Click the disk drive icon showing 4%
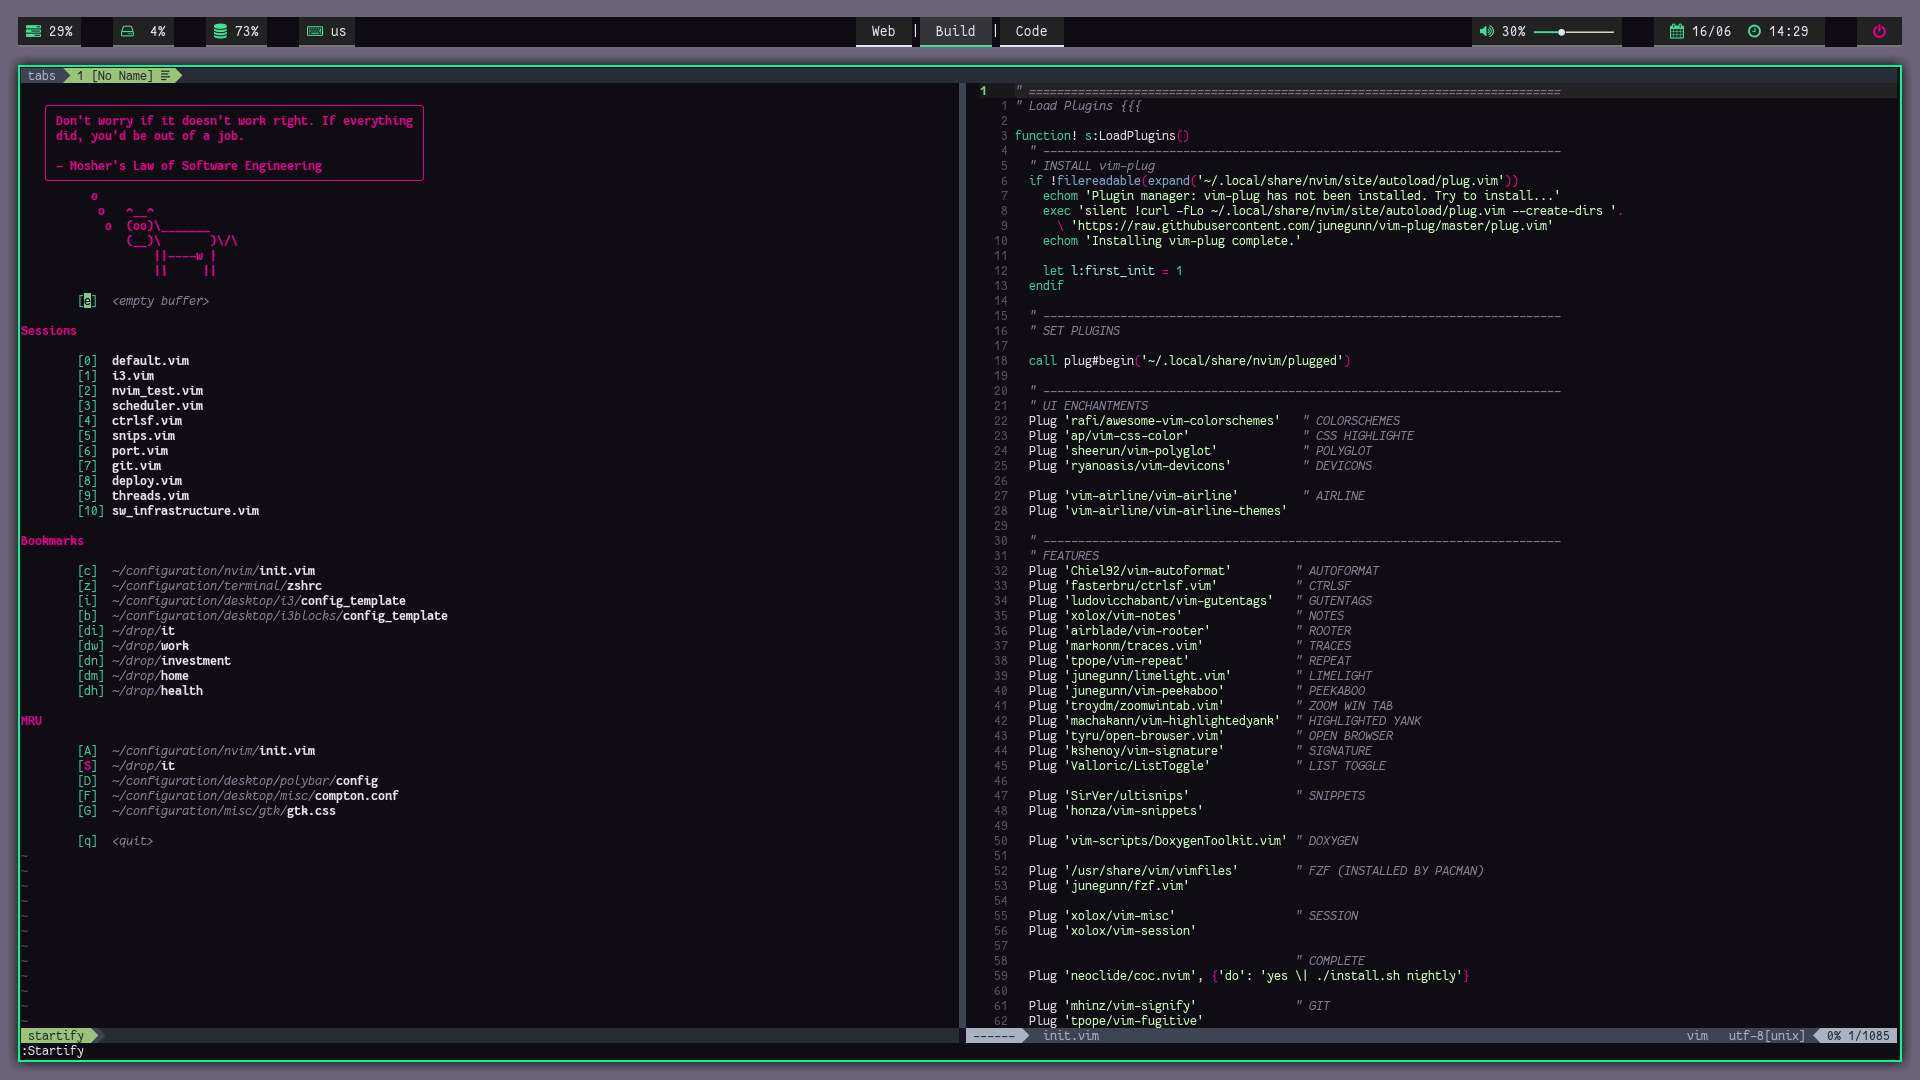 pos(127,31)
